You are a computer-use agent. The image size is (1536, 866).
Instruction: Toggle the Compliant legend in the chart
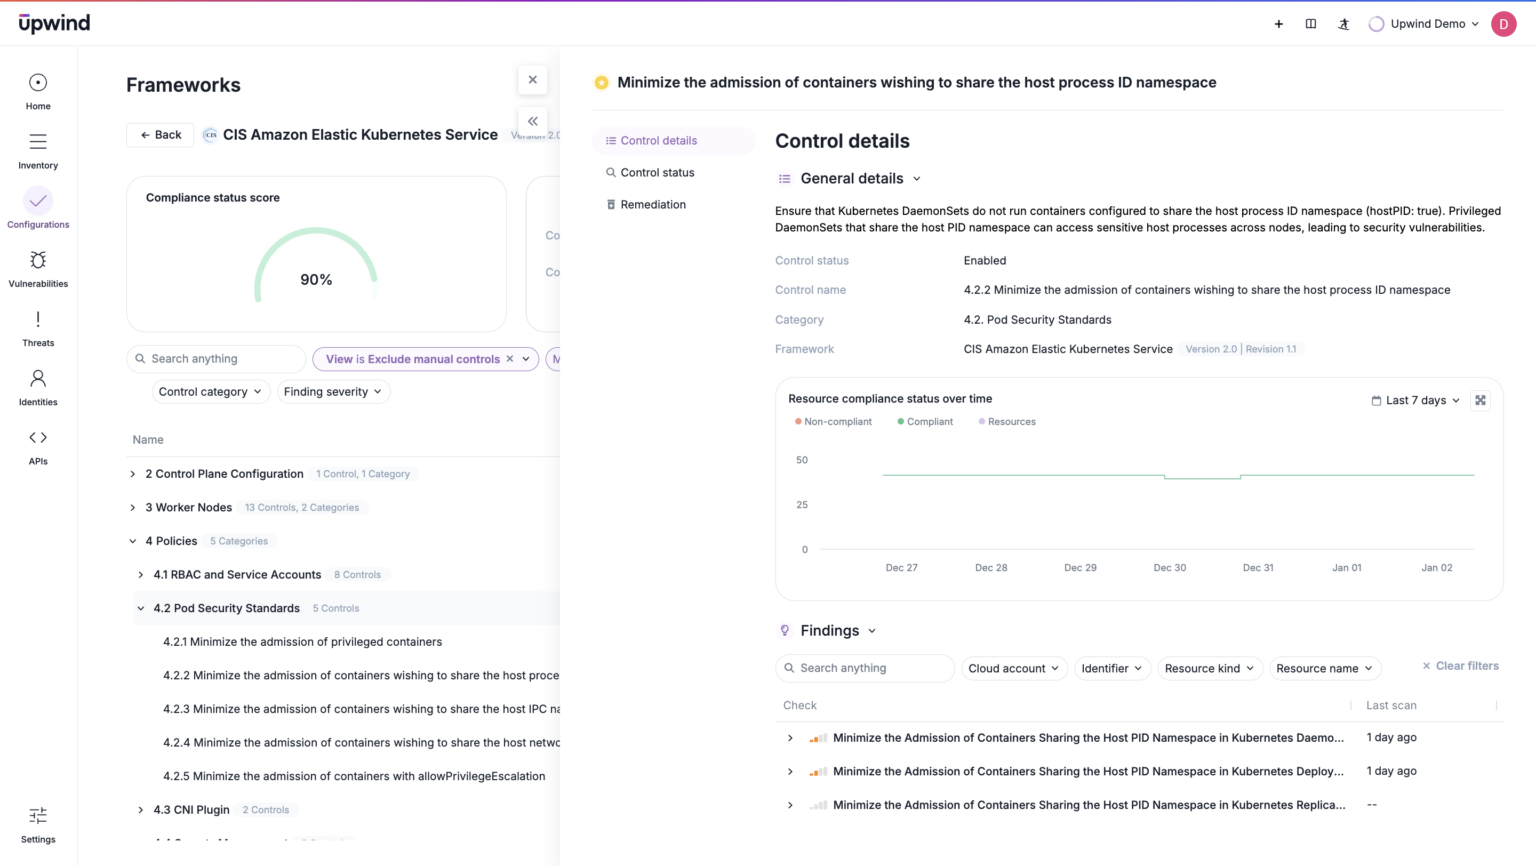(925, 421)
